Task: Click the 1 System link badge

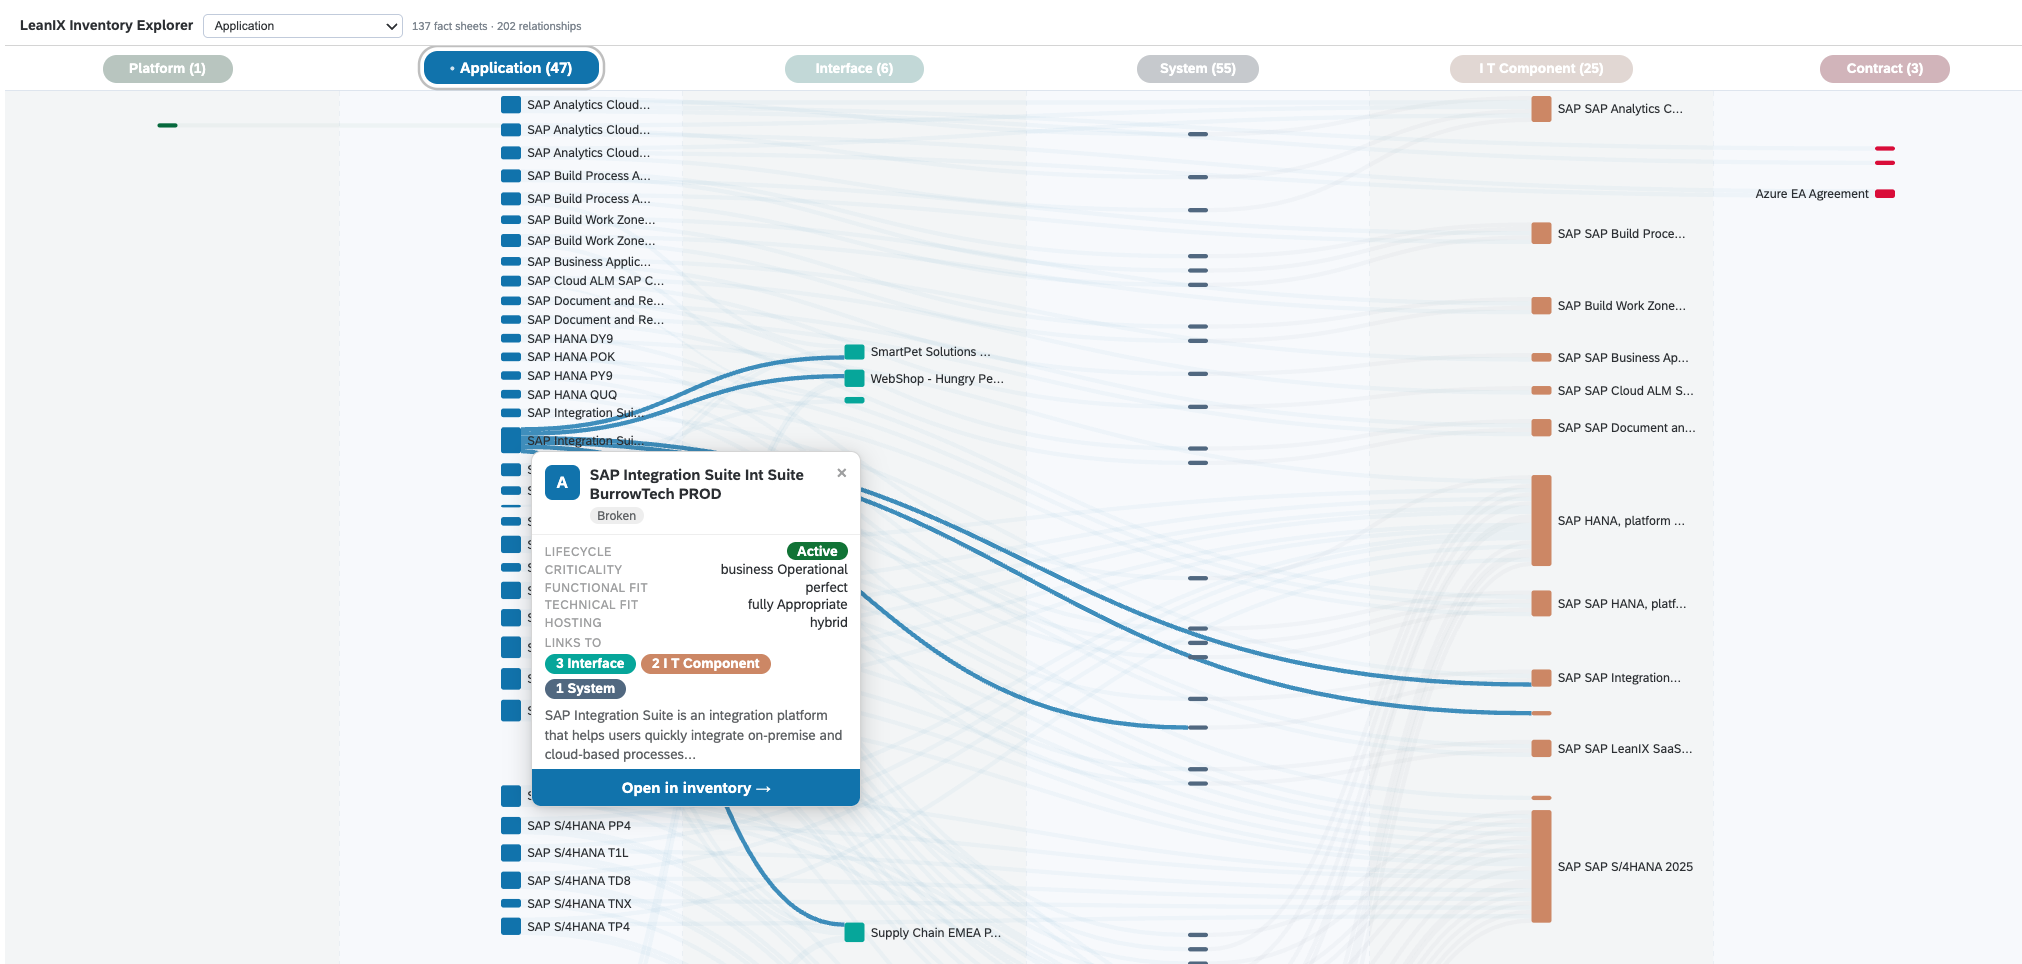Action: (x=585, y=689)
